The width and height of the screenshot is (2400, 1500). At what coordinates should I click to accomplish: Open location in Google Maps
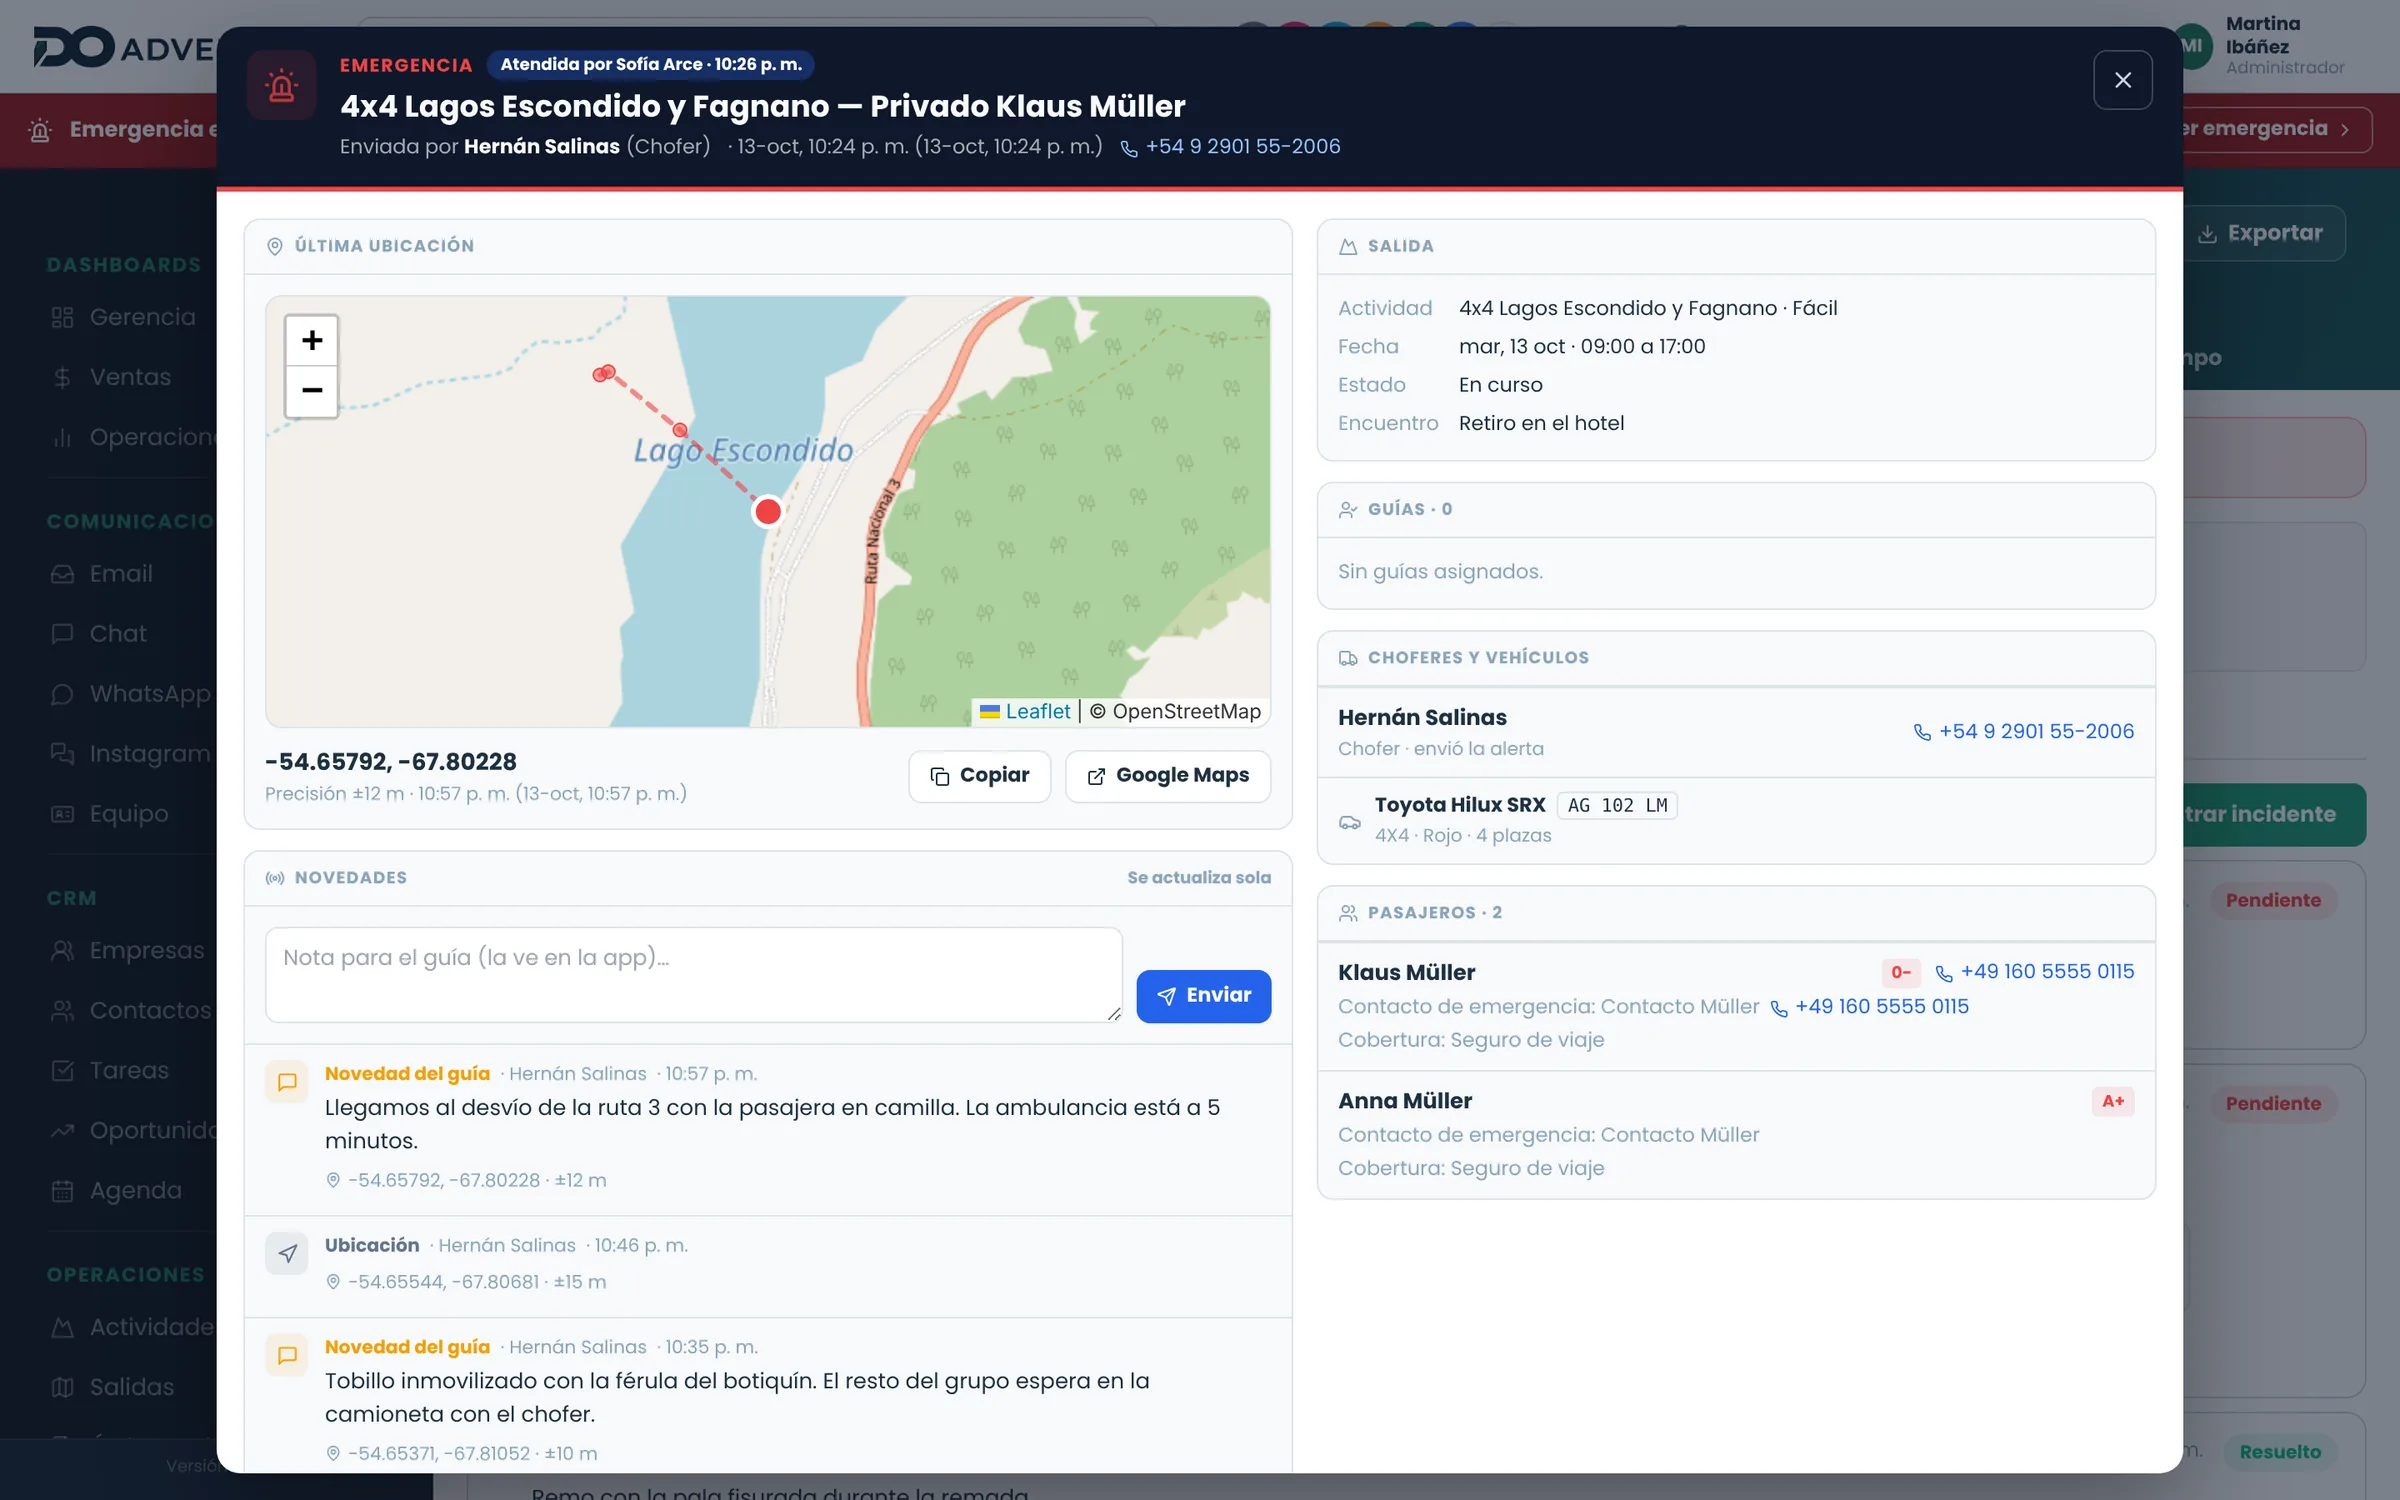pyautogui.click(x=1168, y=776)
